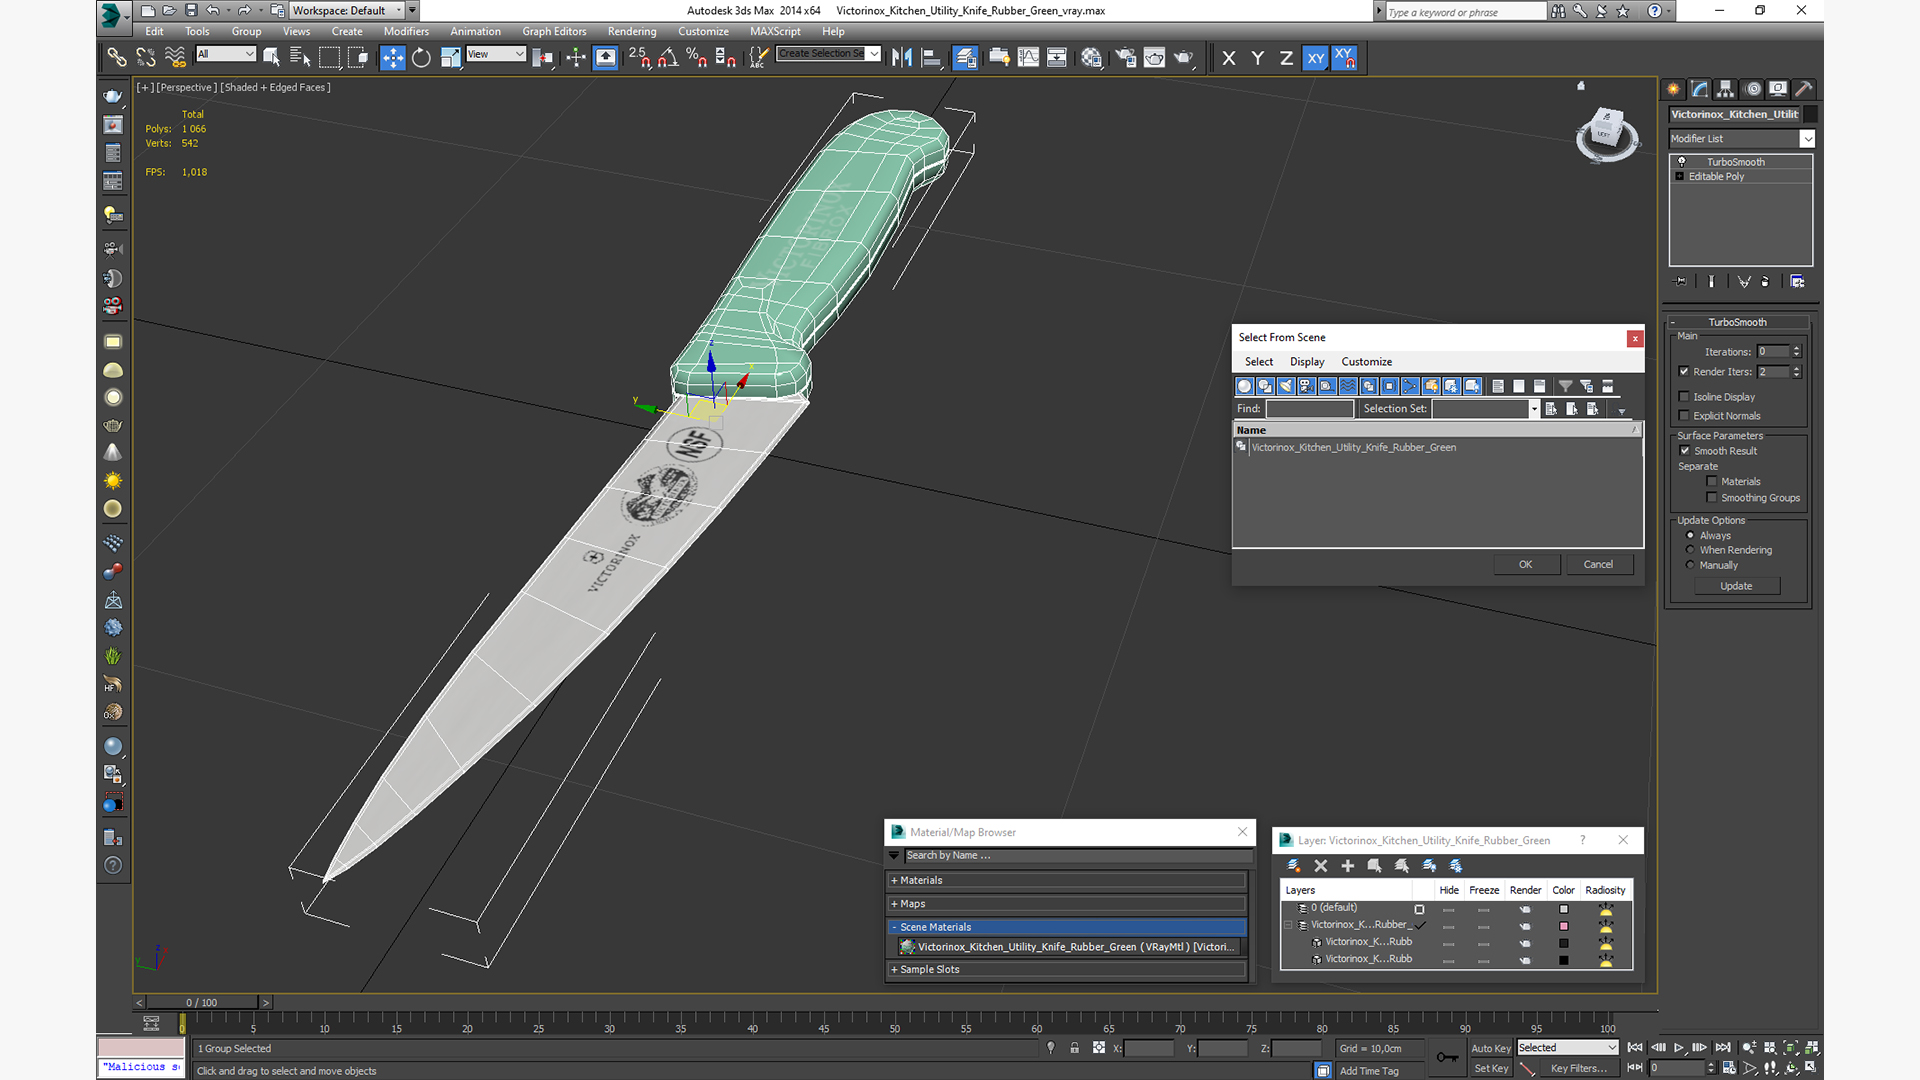The height and width of the screenshot is (1080, 1920).
Task: Open the Modifiers menu
Action: coord(406,32)
